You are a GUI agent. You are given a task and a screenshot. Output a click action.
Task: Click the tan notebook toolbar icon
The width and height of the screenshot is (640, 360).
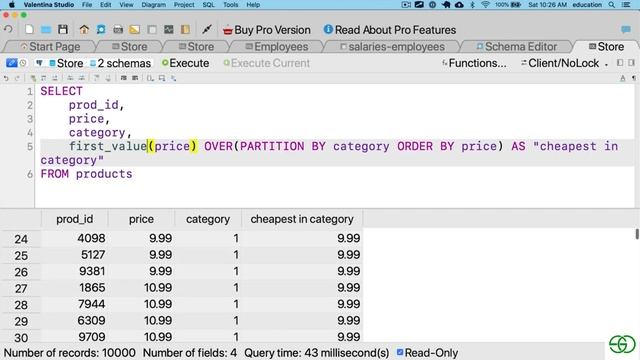tap(185, 29)
